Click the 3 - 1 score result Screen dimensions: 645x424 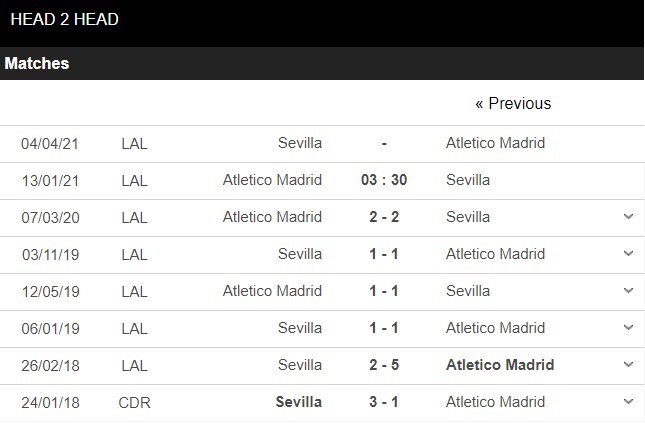(384, 402)
